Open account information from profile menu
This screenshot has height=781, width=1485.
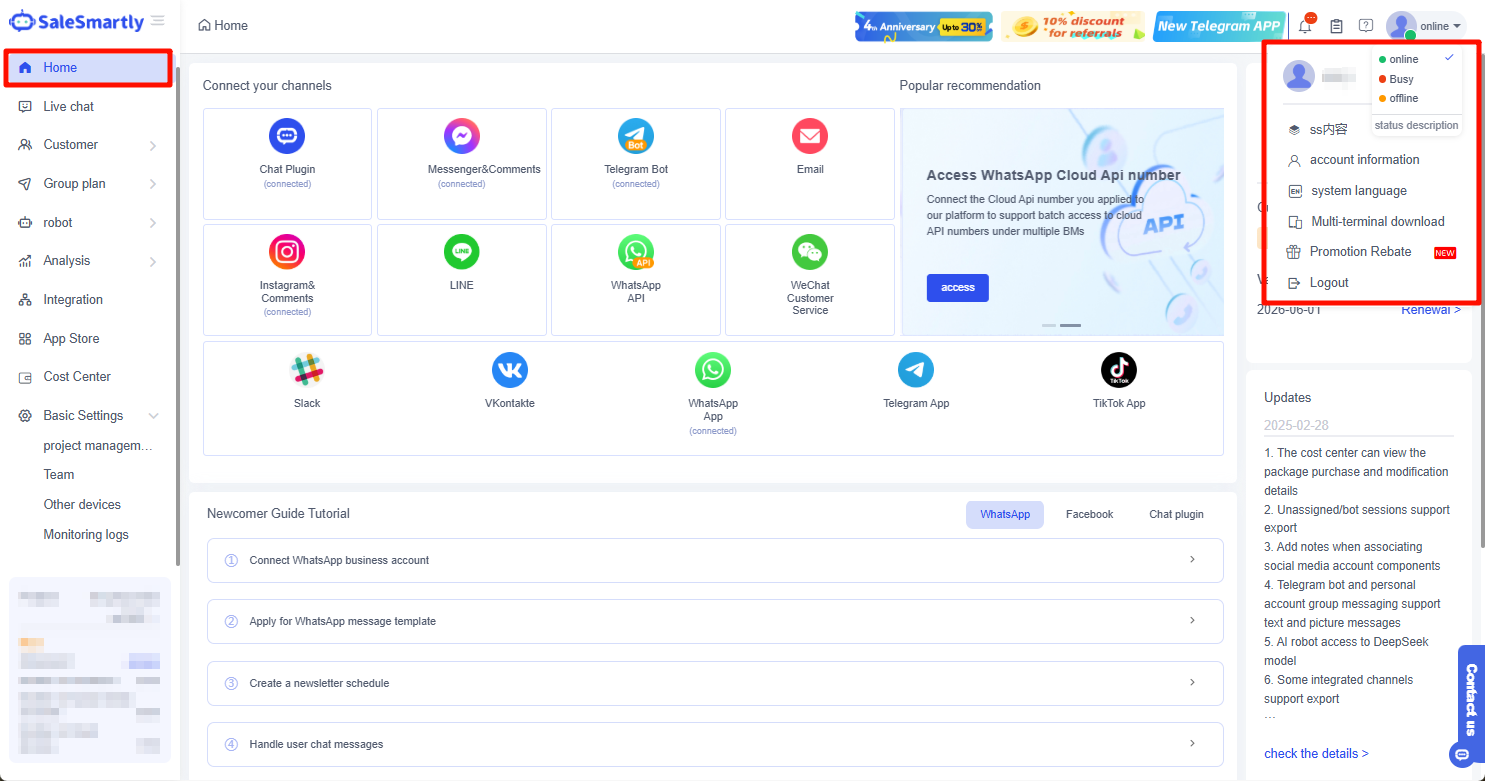coord(1365,160)
